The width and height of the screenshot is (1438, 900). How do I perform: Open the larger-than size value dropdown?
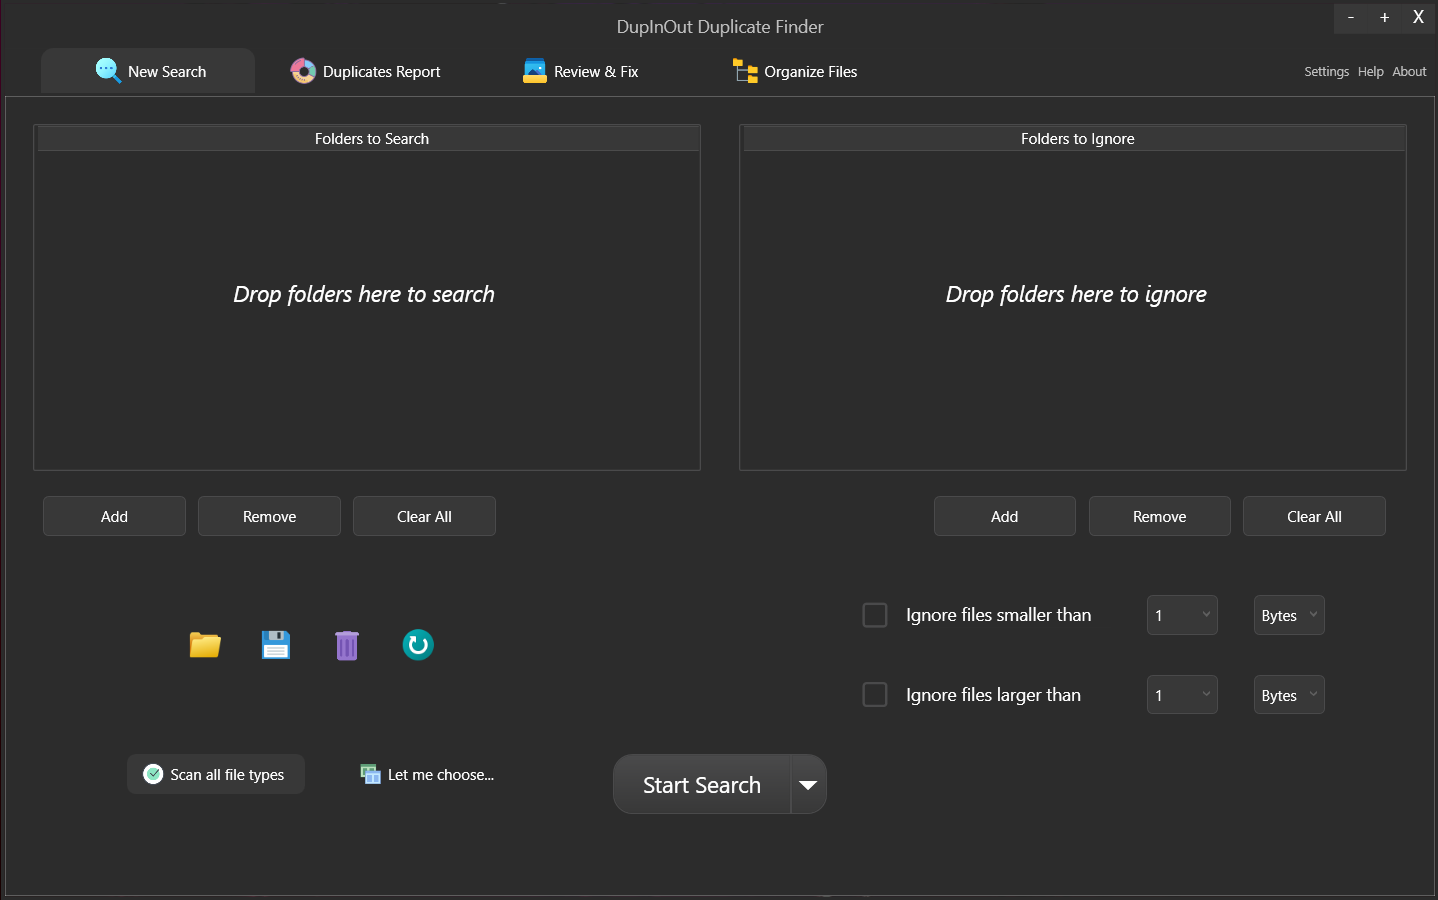[x=1182, y=694]
